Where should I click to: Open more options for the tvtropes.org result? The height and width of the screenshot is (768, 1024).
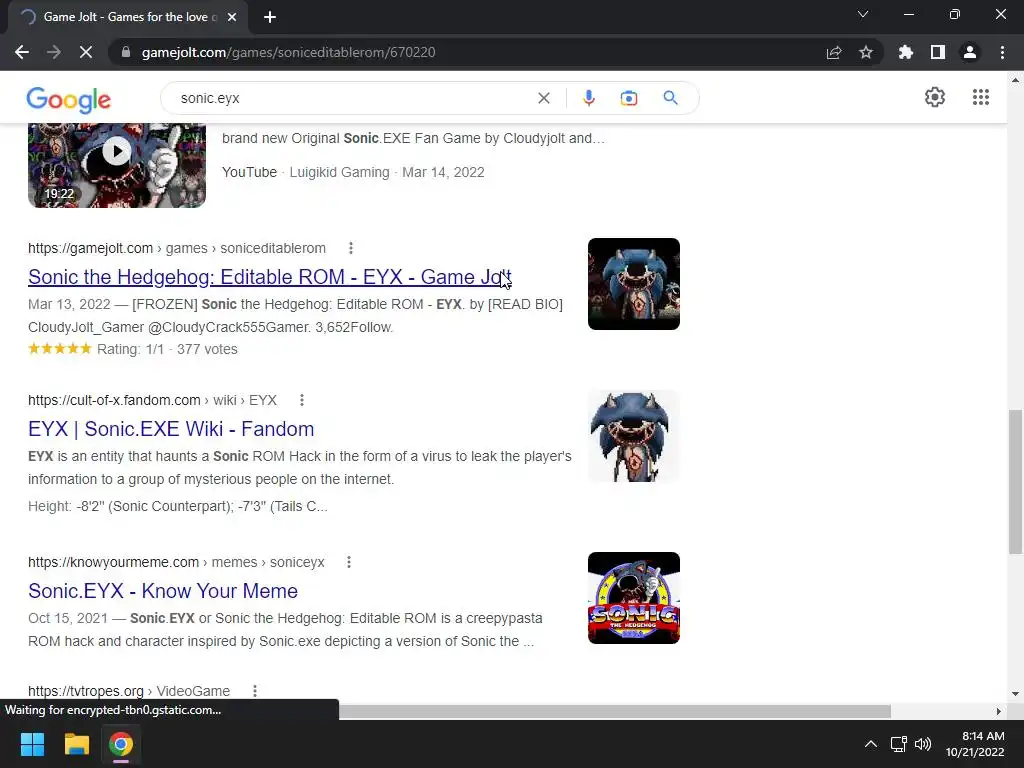[255, 691]
